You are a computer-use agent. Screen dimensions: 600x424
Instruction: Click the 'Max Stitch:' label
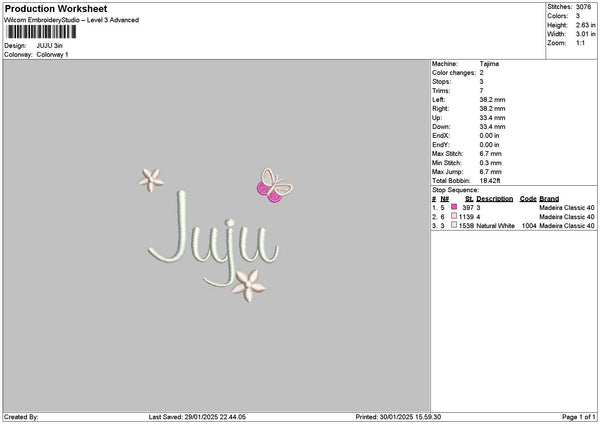coord(448,154)
